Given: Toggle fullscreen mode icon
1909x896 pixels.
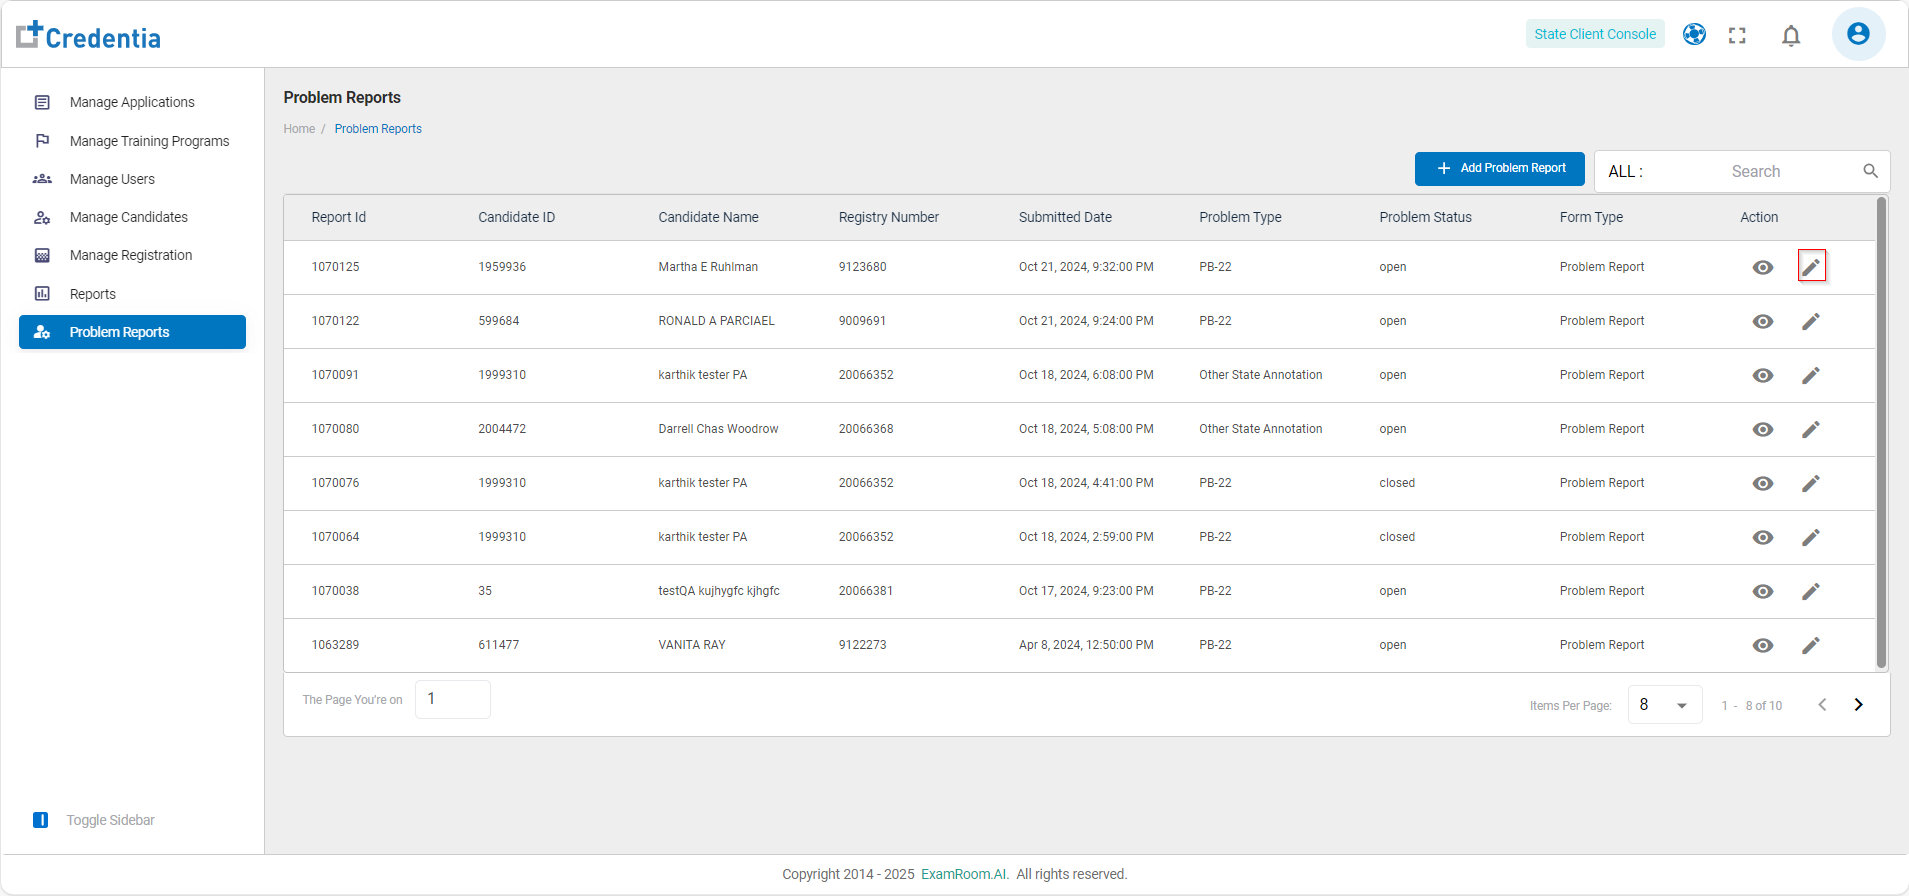Looking at the screenshot, I should 1737,35.
